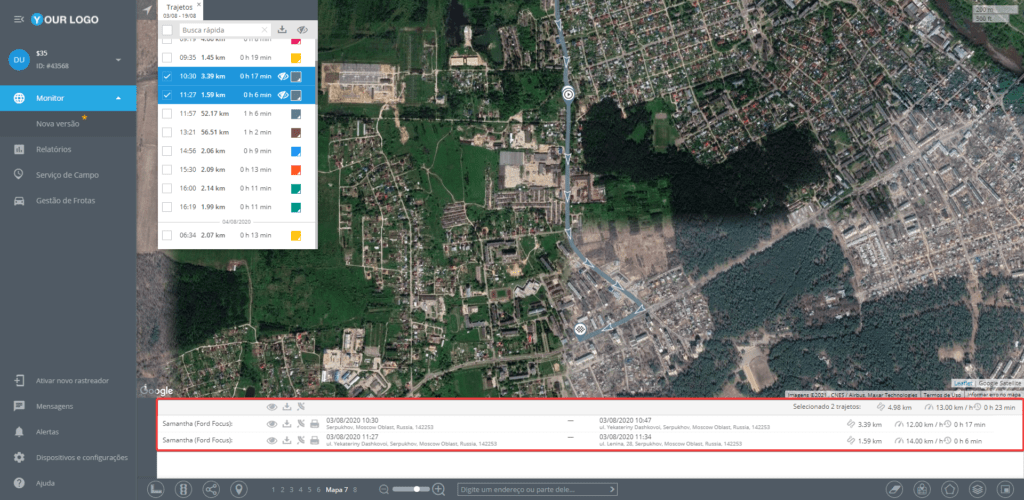Image resolution: width=1024 pixels, height=500 pixels.
Task: Download trips from Trajetos panel header
Action: 282,29
